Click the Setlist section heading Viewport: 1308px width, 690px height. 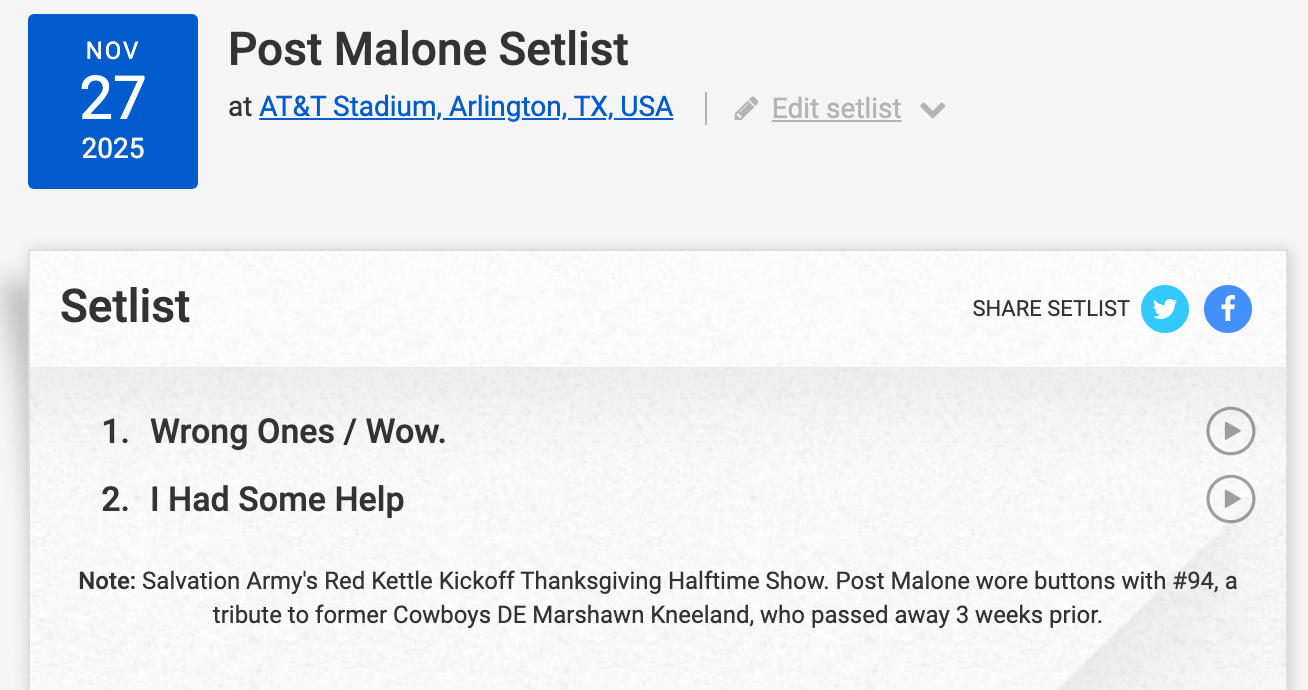[125, 306]
